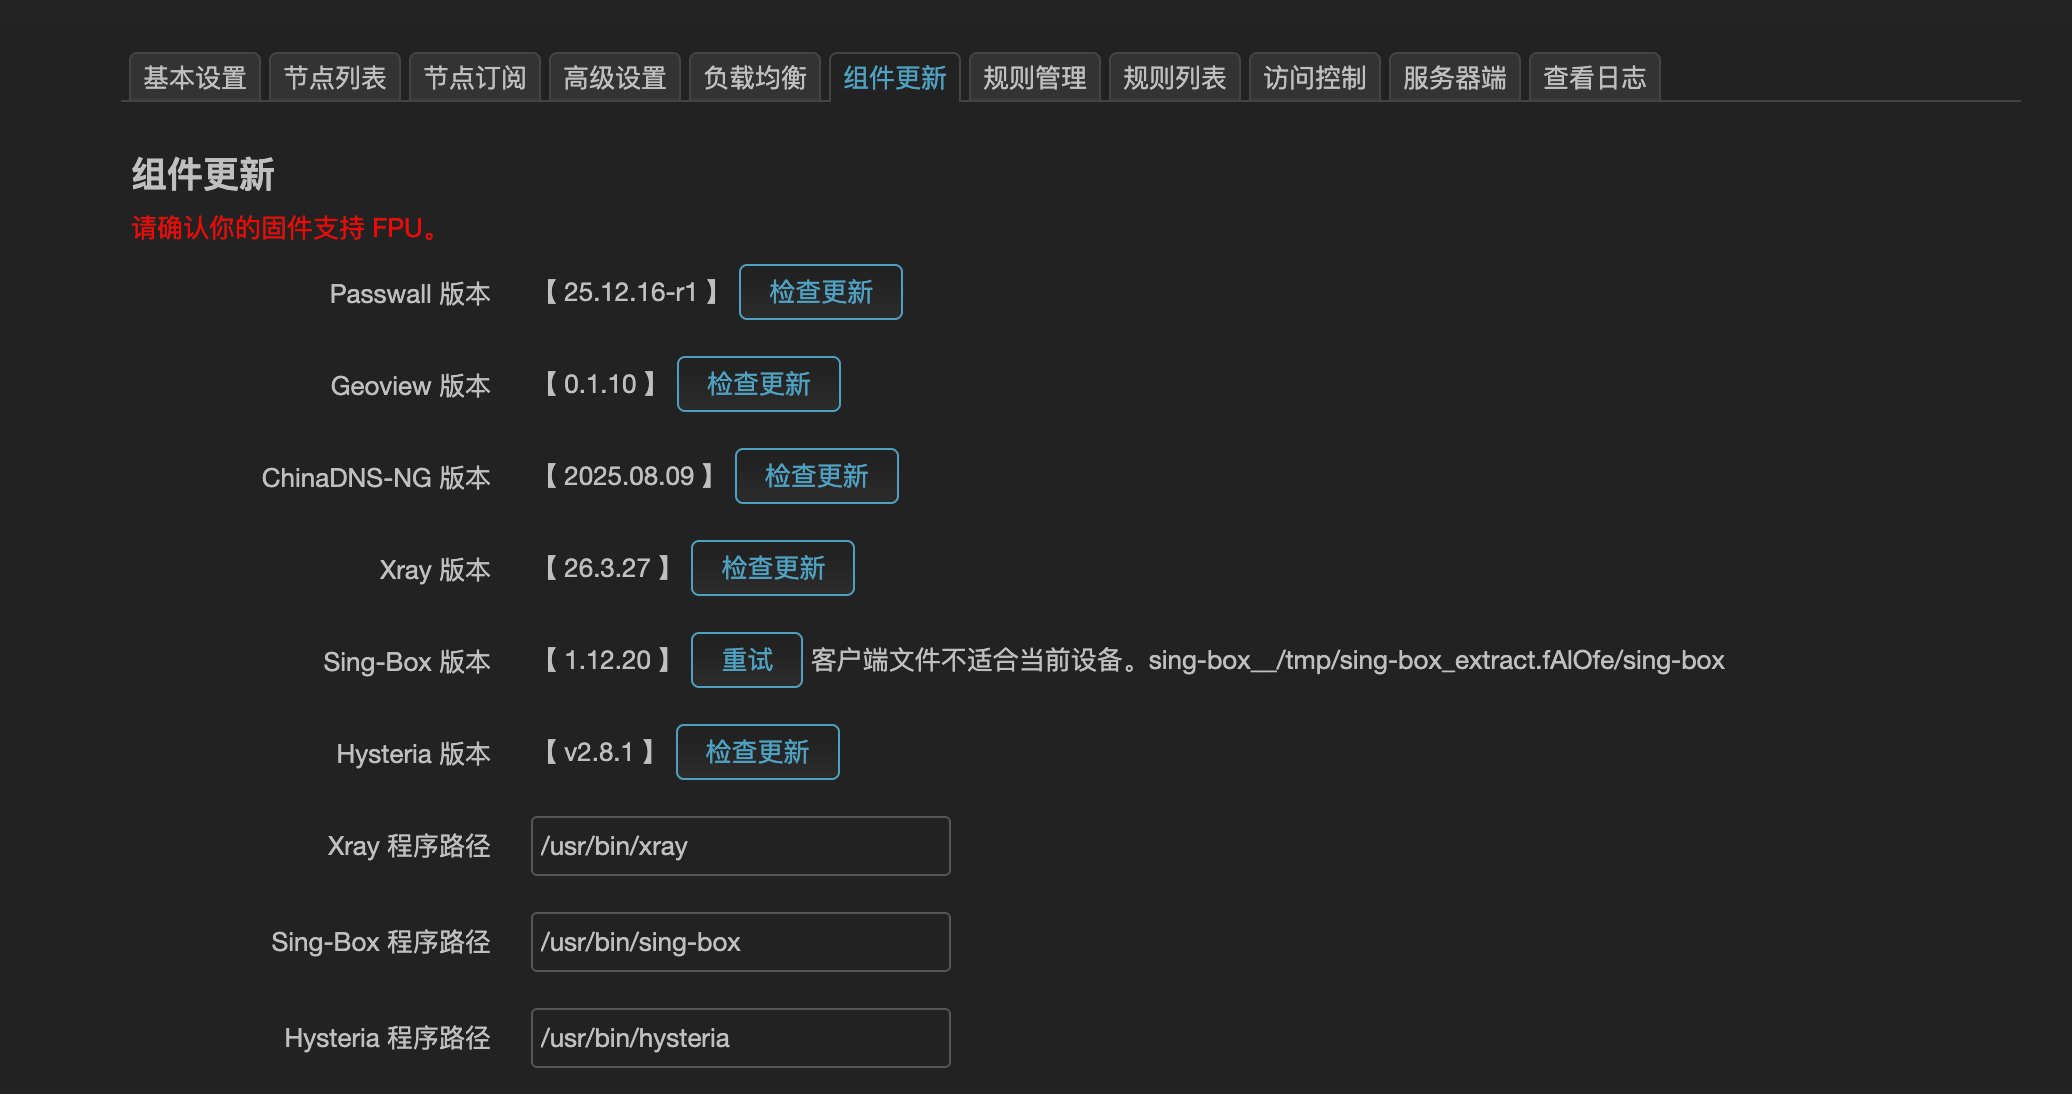Check for Geoview updates

pos(758,384)
